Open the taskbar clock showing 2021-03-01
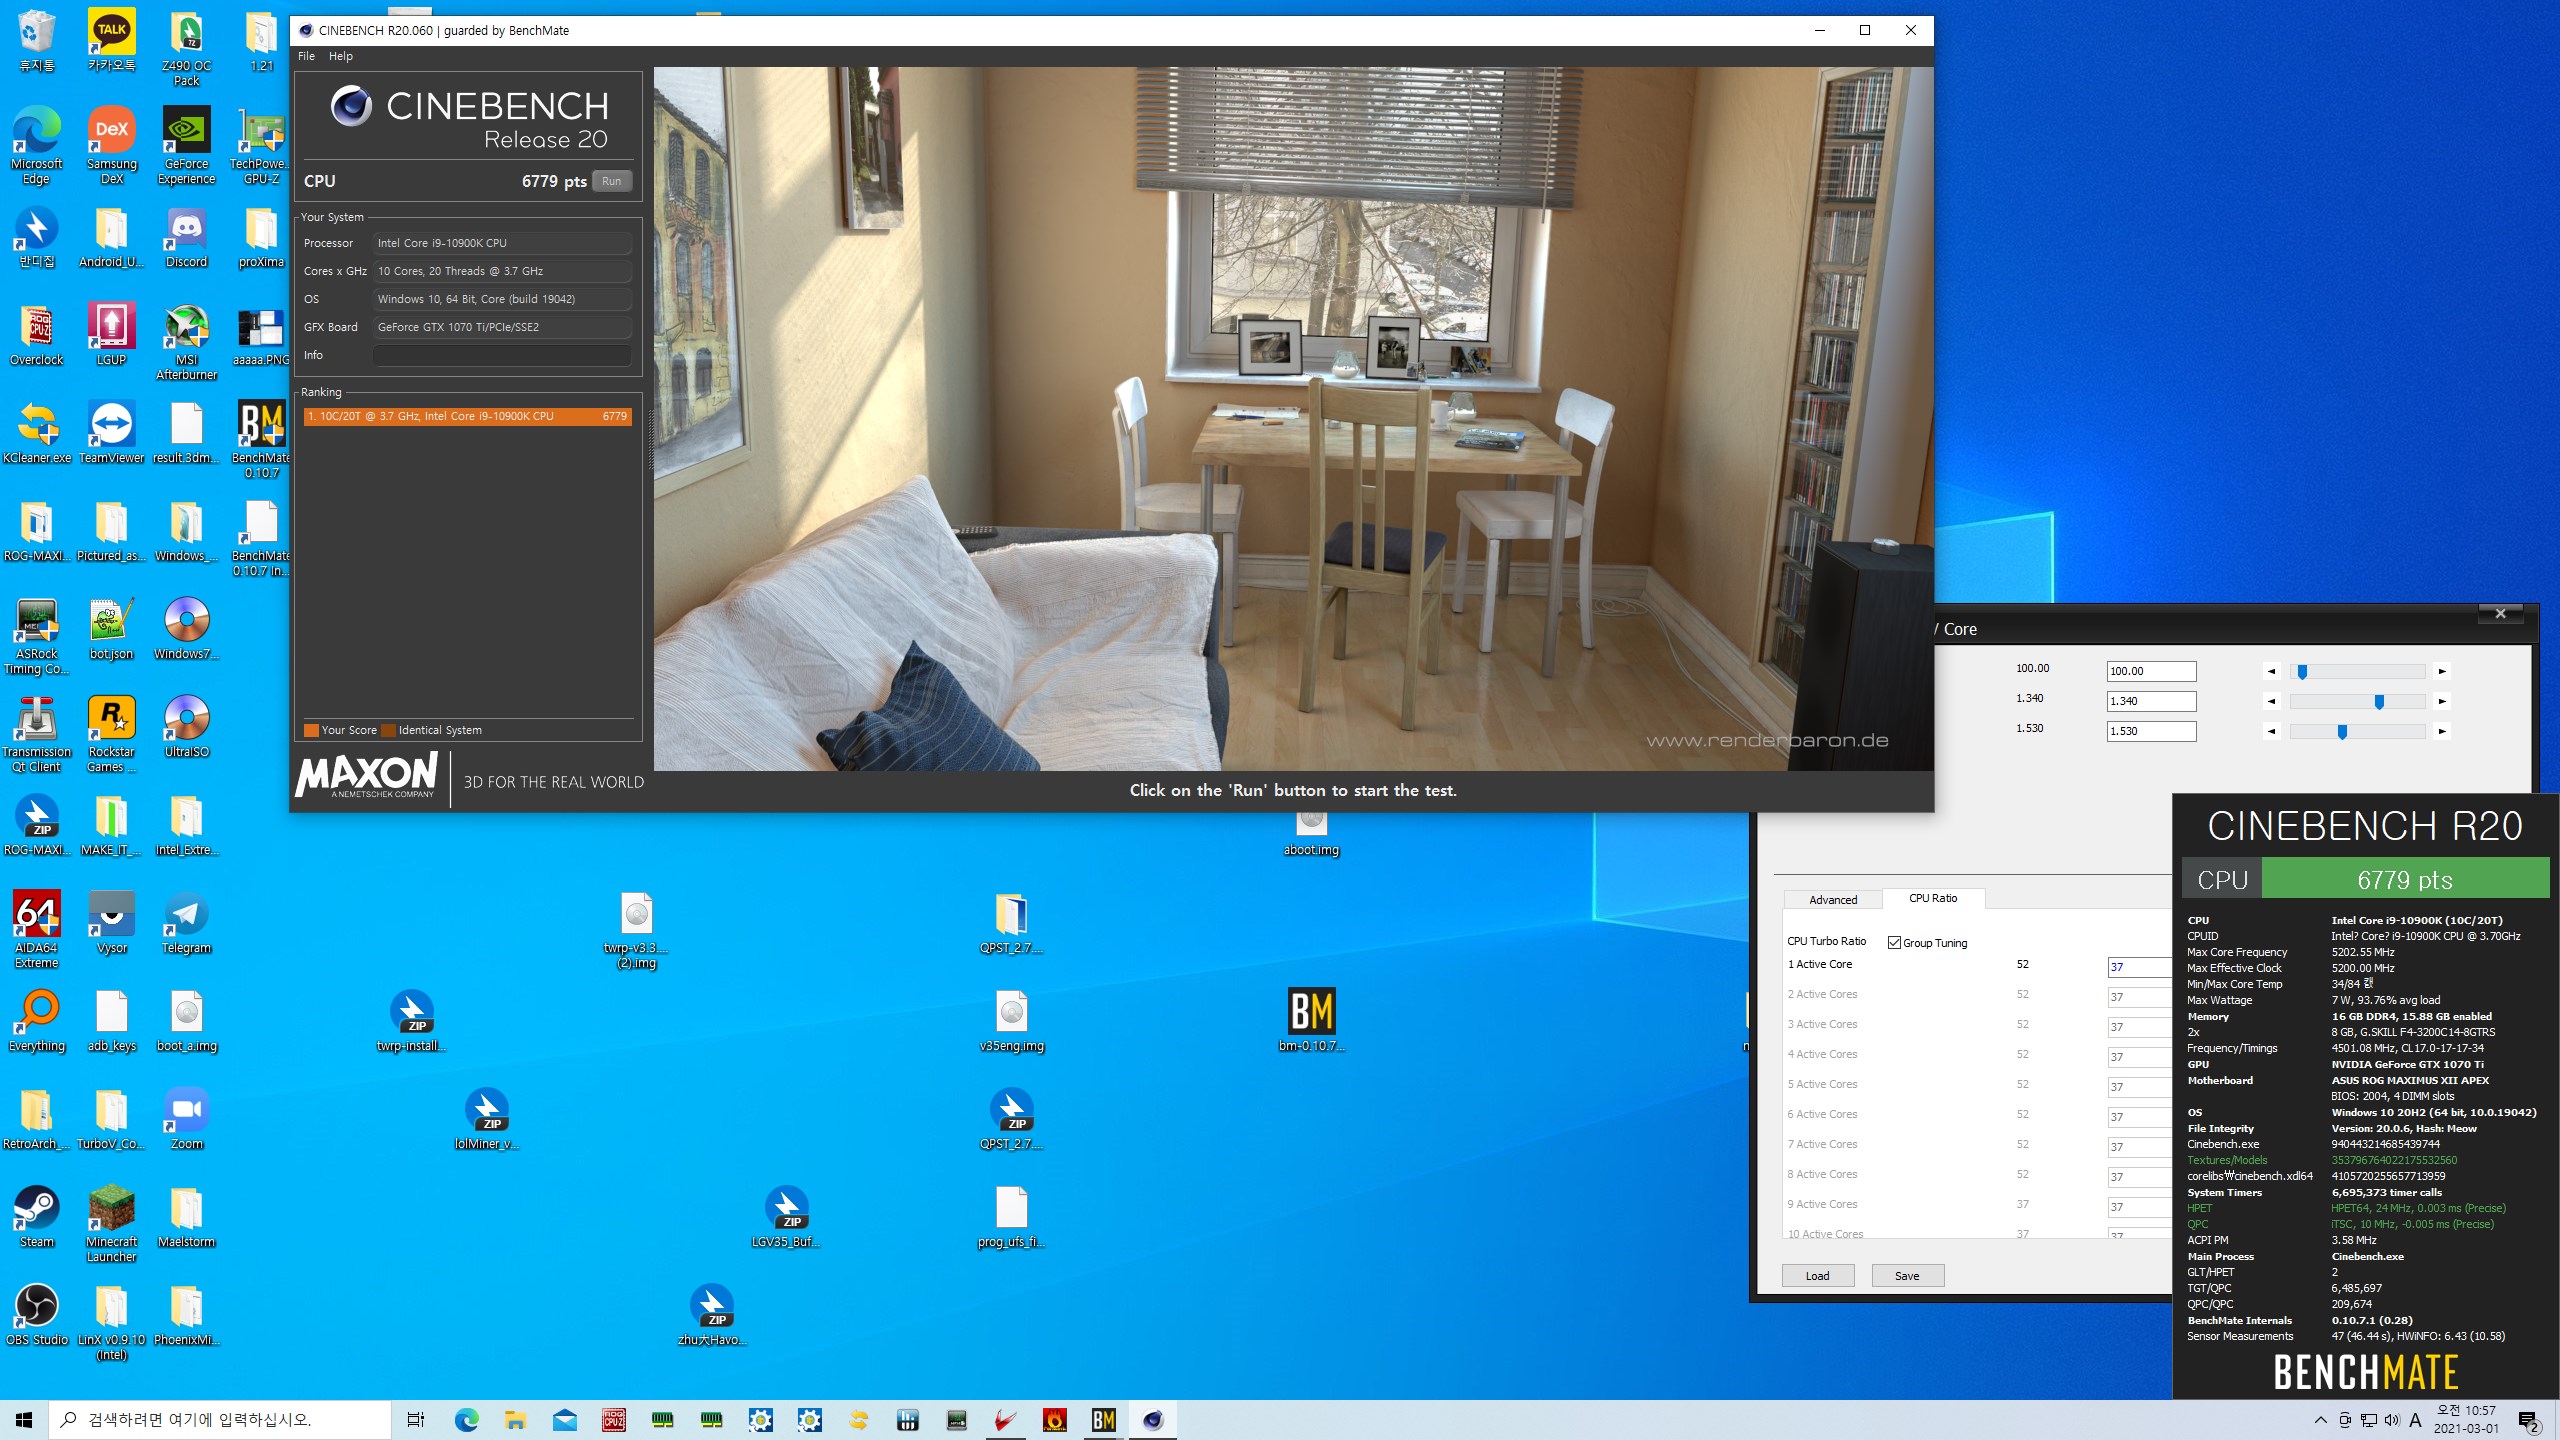The width and height of the screenshot is (2560, 1440). click(2466, 1420)
